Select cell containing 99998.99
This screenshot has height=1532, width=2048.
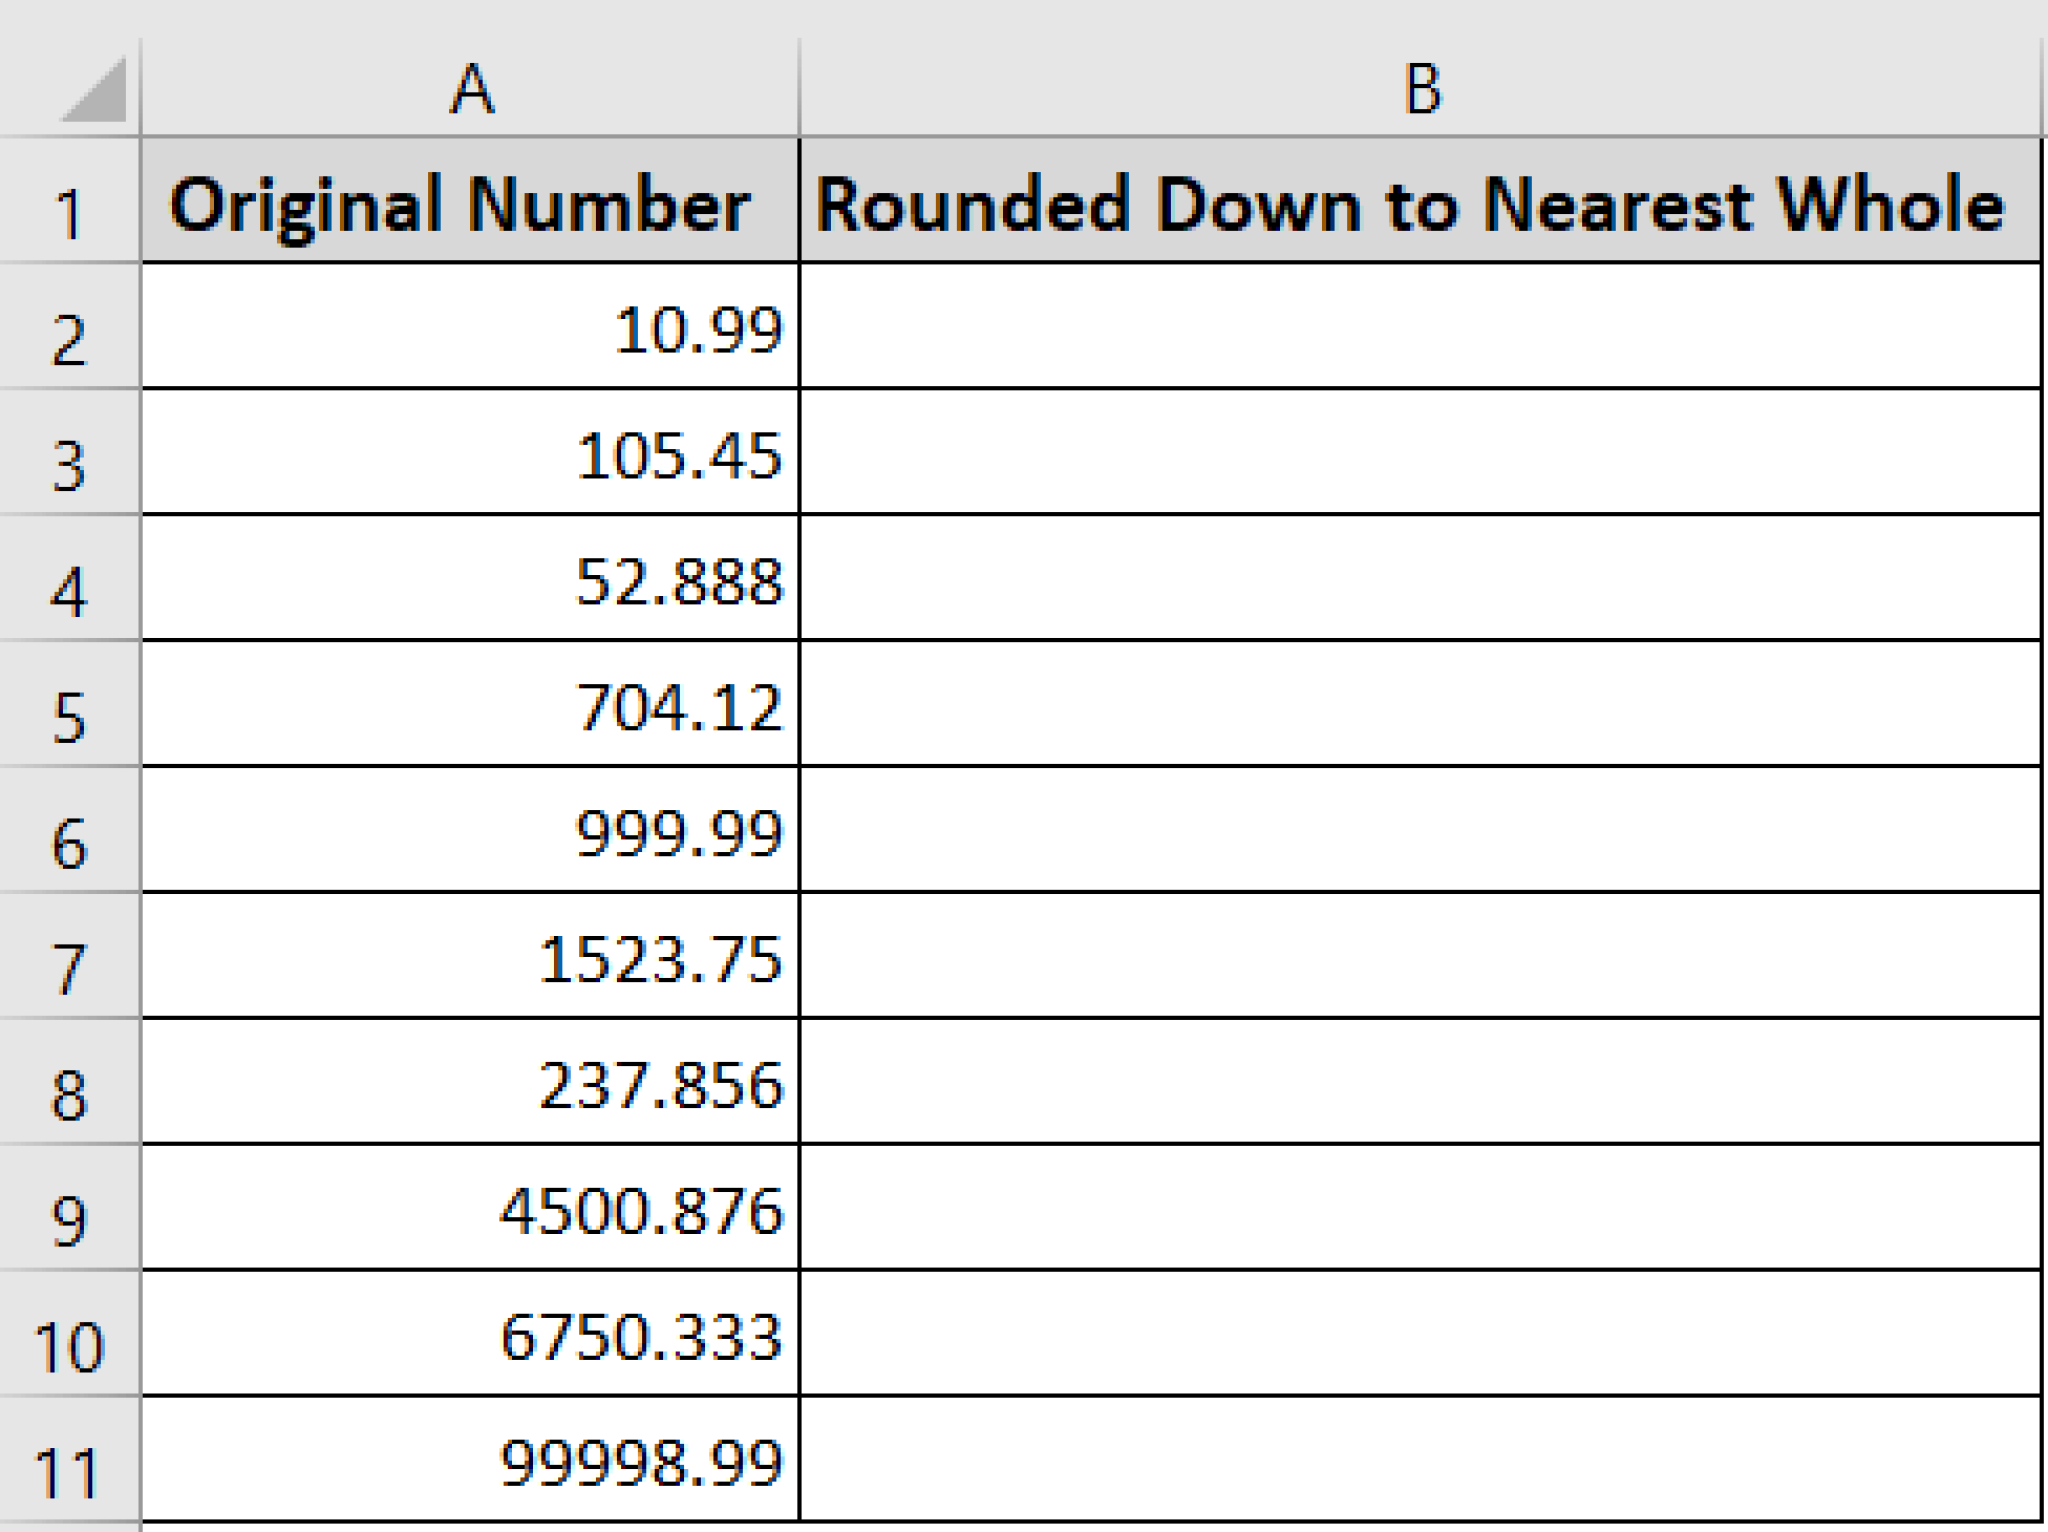coord(471,1462)
